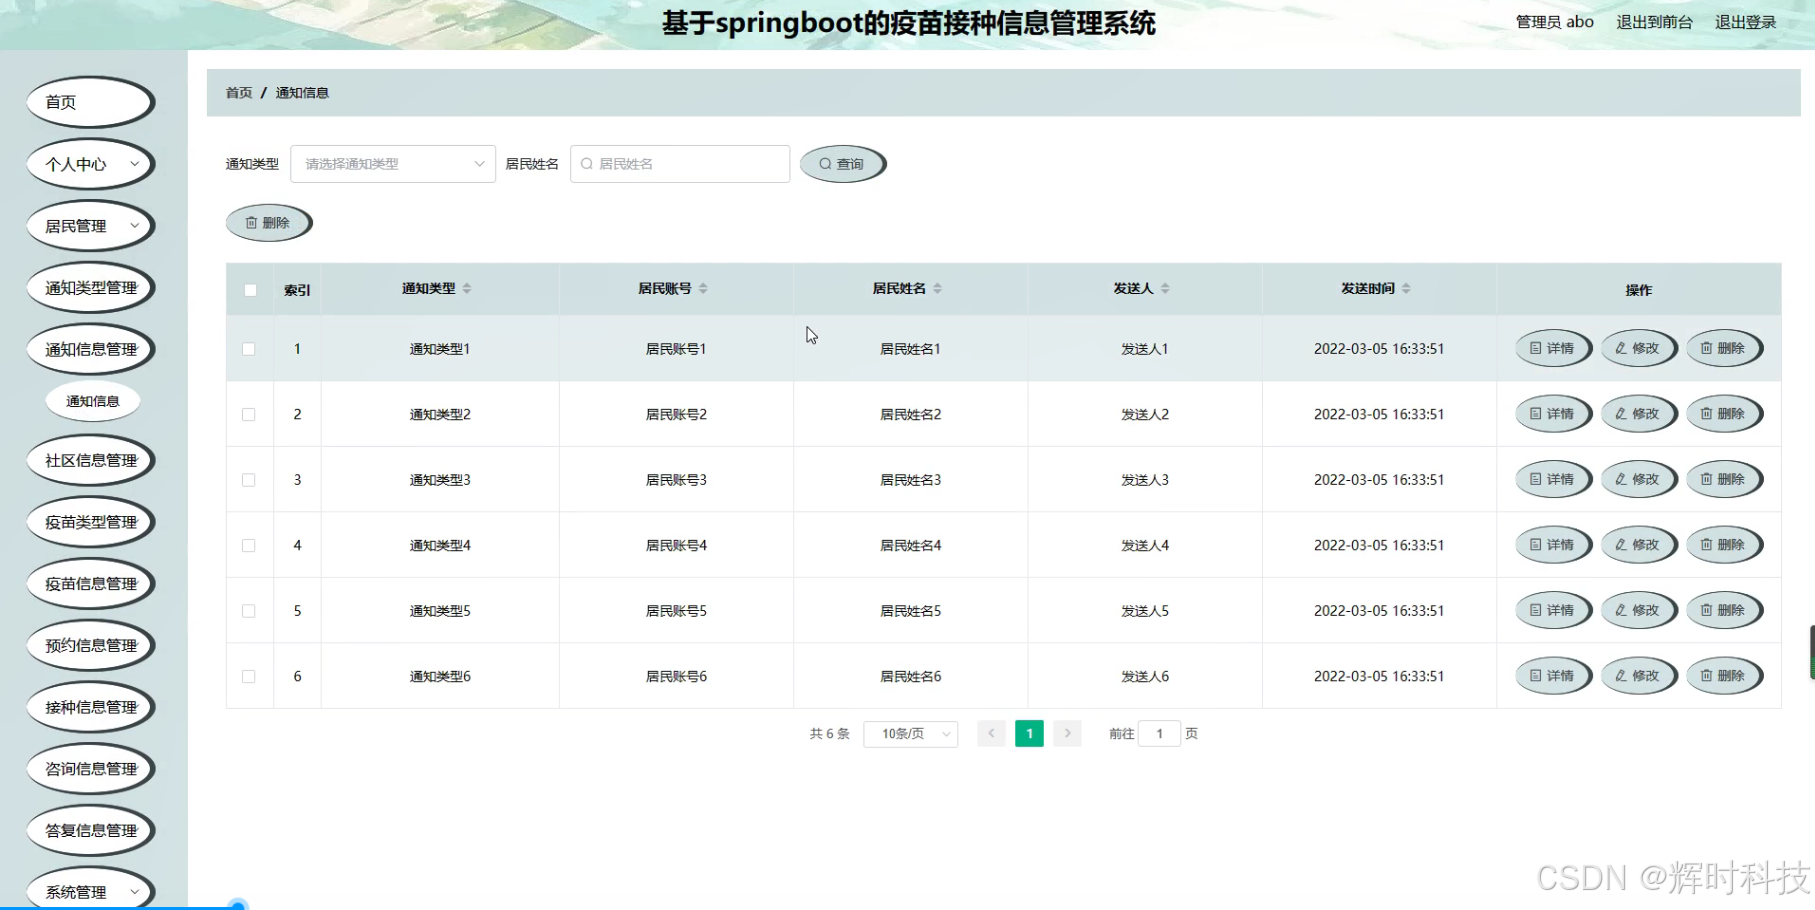Click the search magnifier 查询 button
This screenshot has height=910, width=1815.
point(843,164)
